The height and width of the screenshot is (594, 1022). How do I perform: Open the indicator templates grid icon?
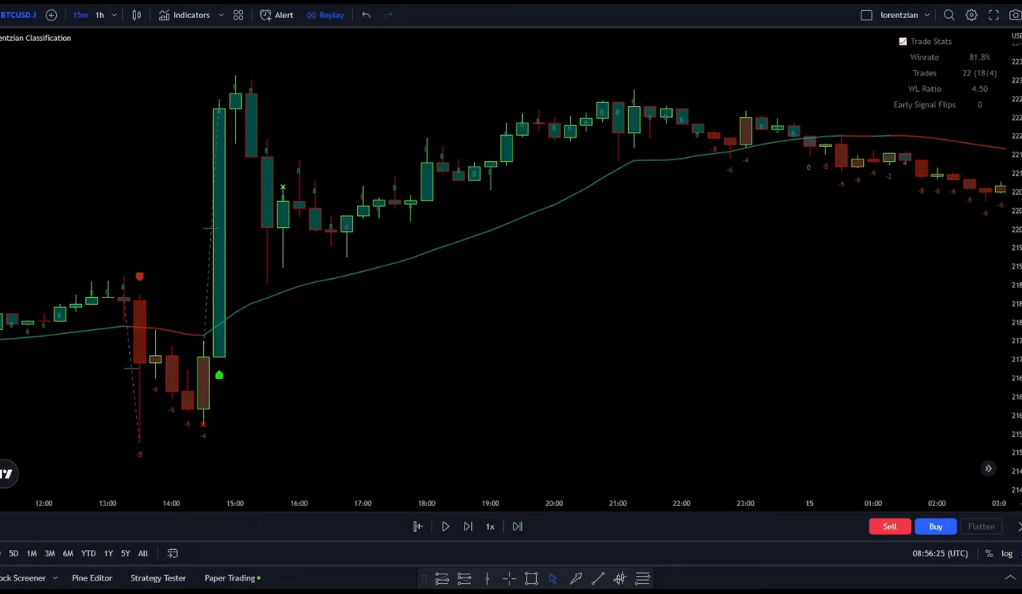(238, 15)
